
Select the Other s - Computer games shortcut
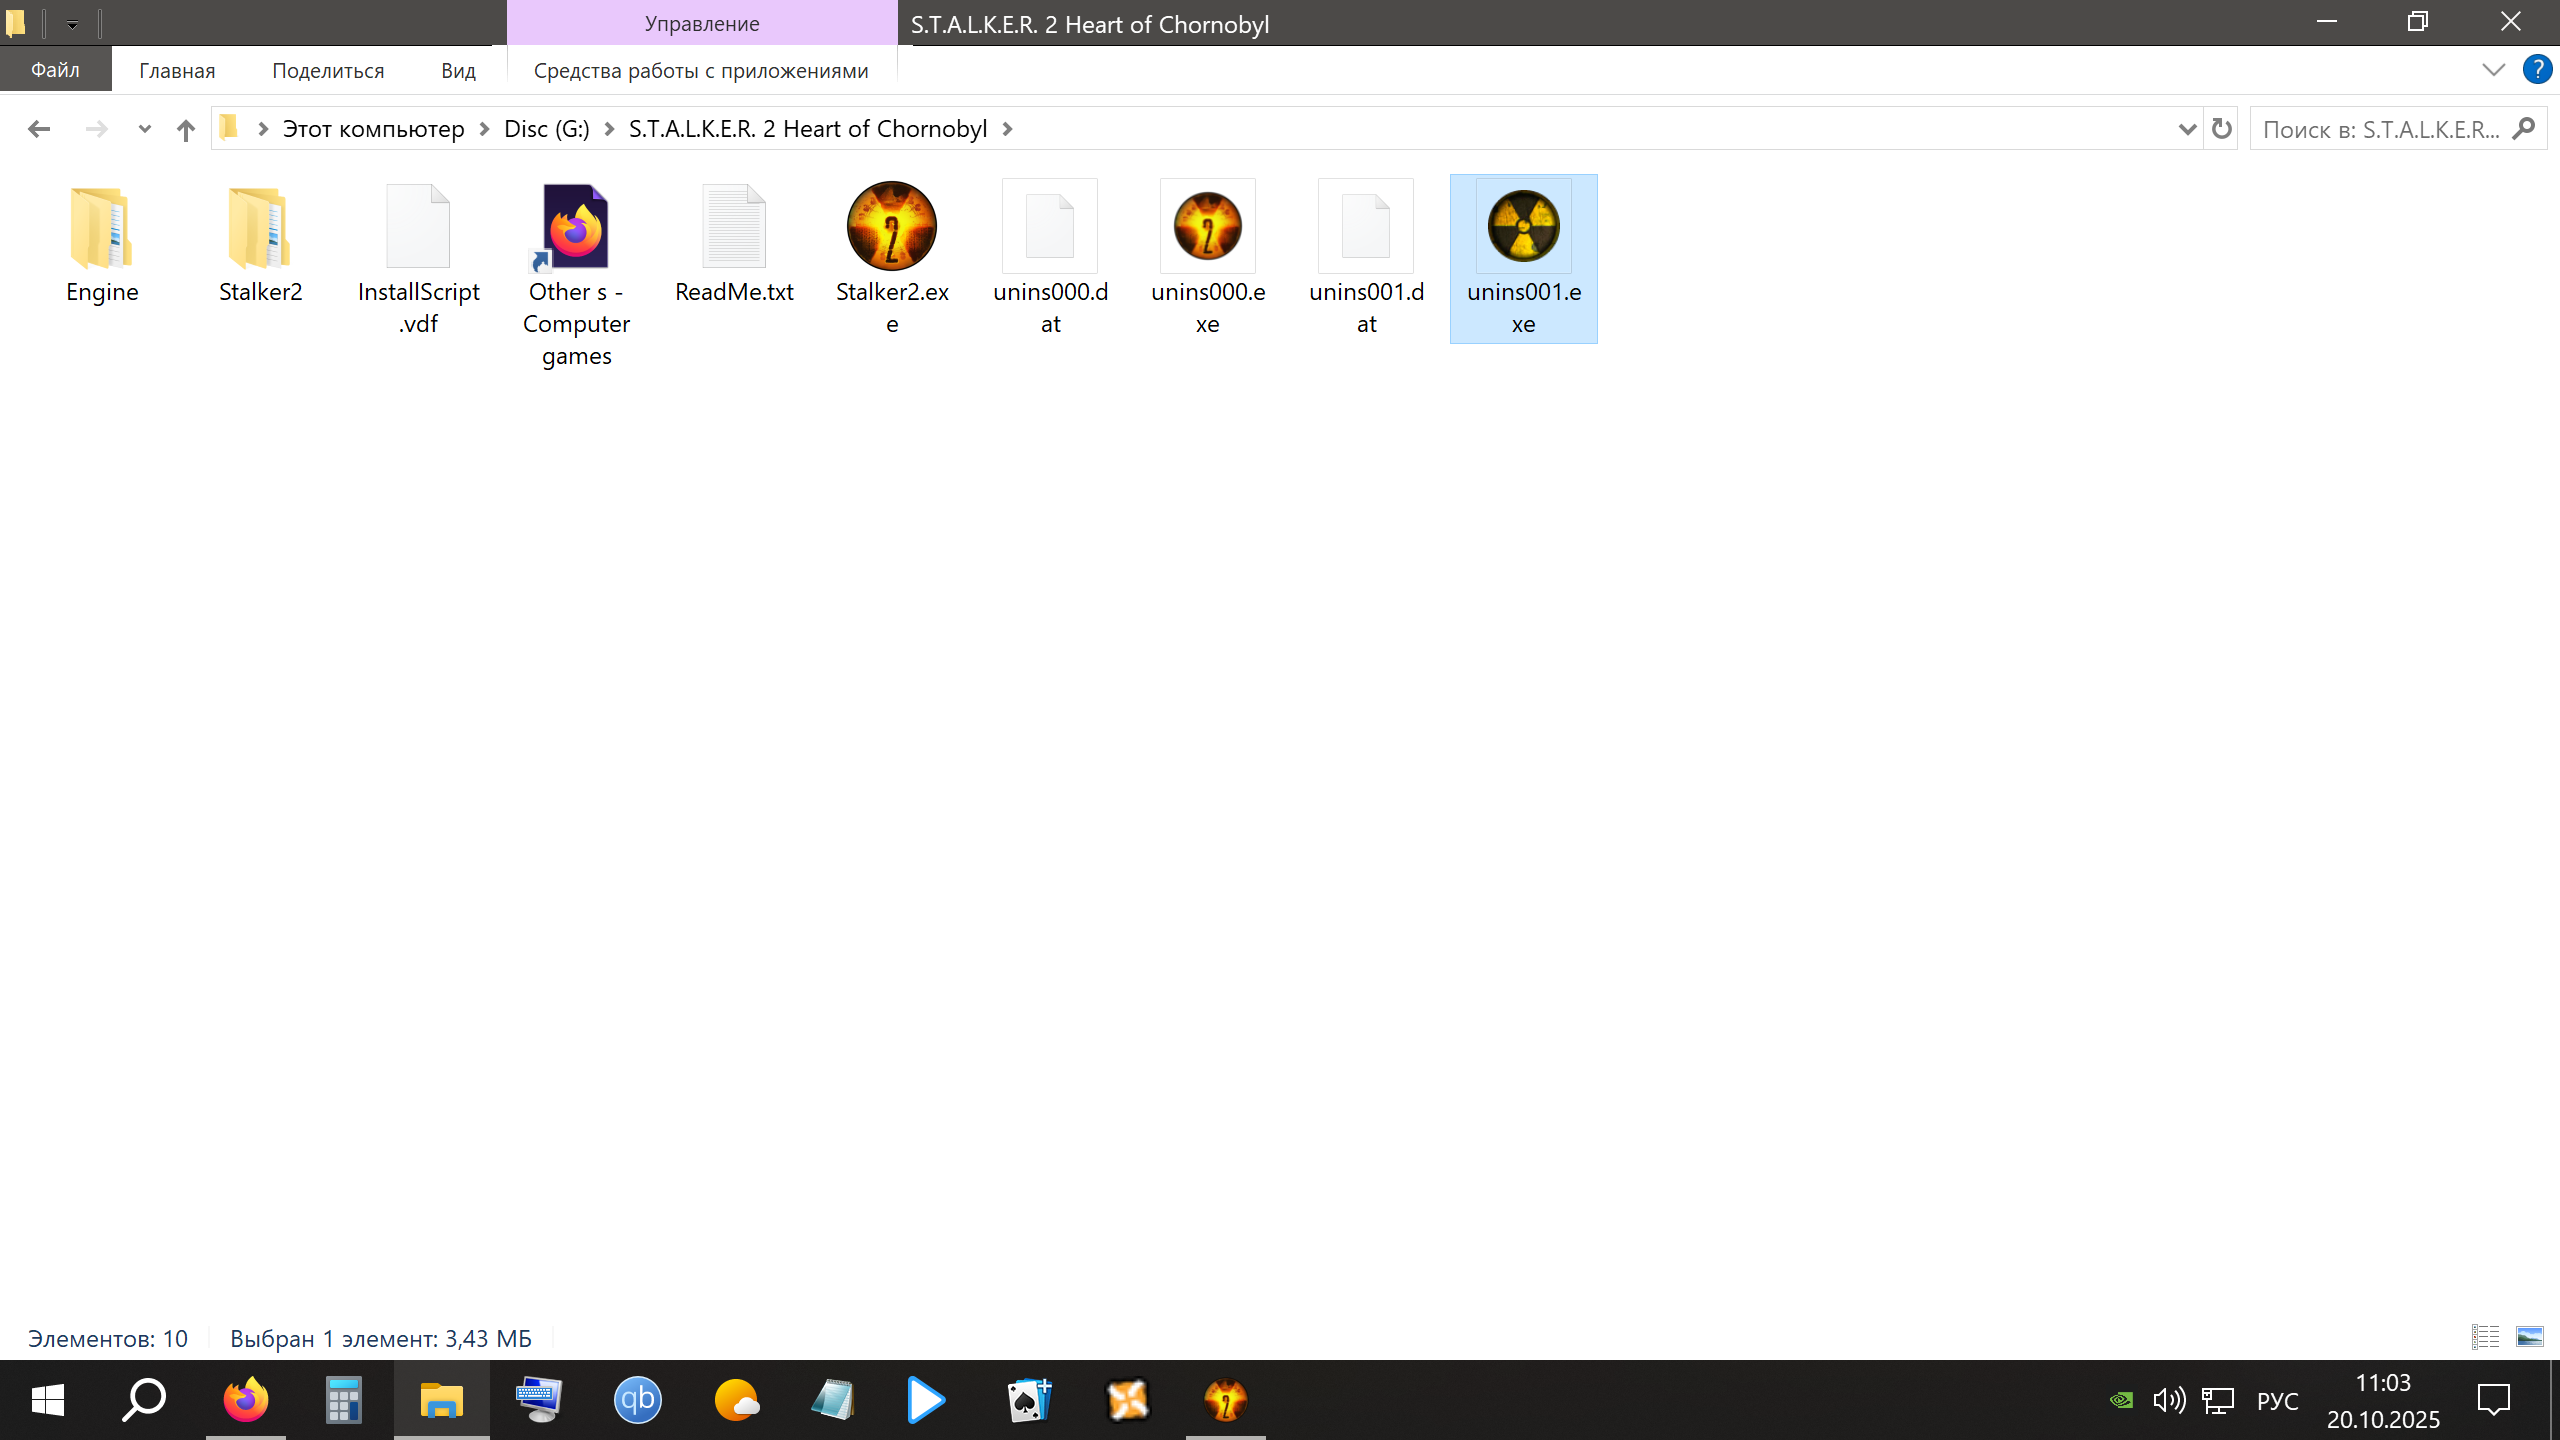(576, 228)
